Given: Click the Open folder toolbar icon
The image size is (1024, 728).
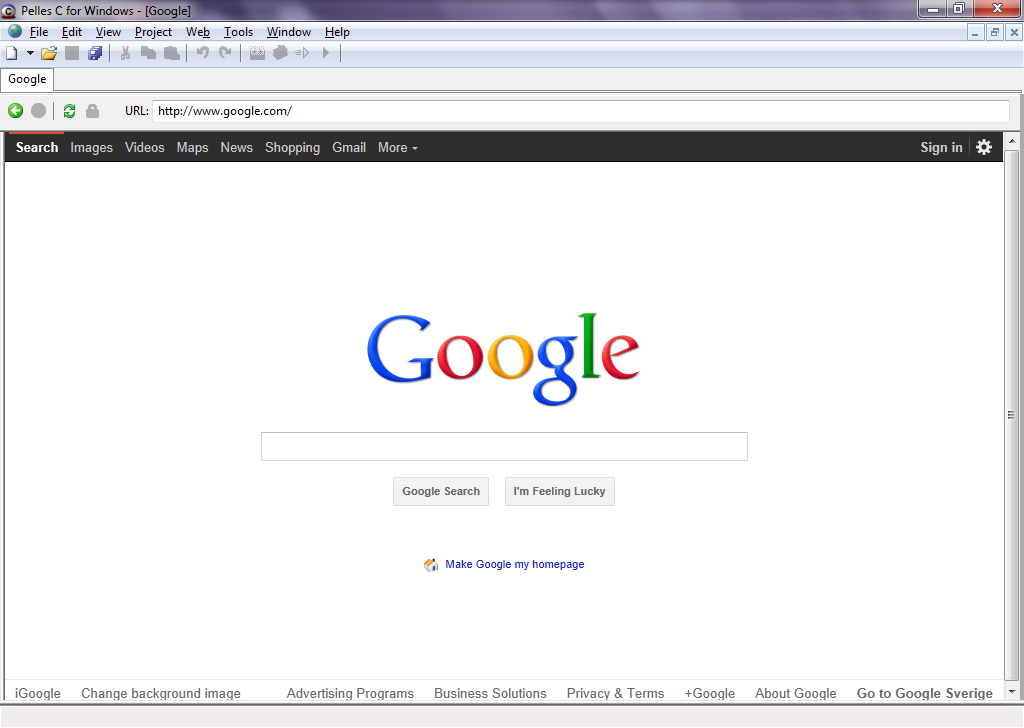Looking at the screenshot, I should (49, 54).
